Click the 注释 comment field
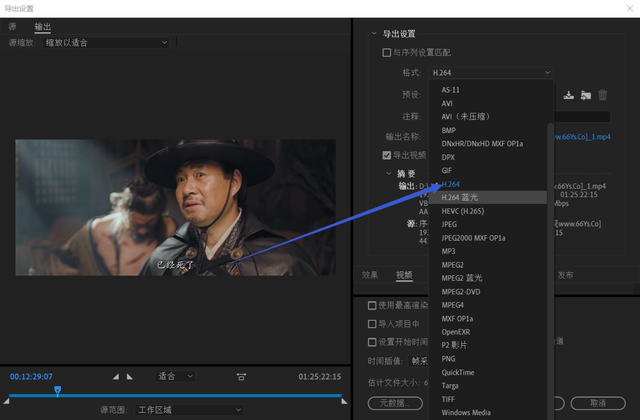Screen dimensions: 640x420 [582, 116]
